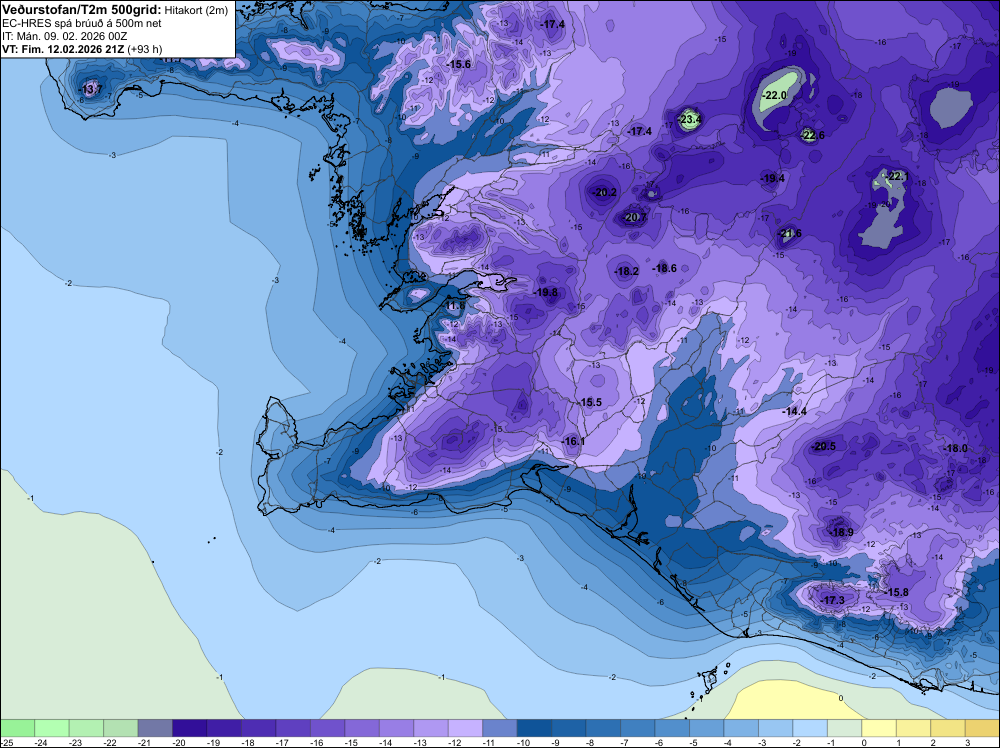
Task: Select the -15.8 temperature value
Action: tap(897, 592)
